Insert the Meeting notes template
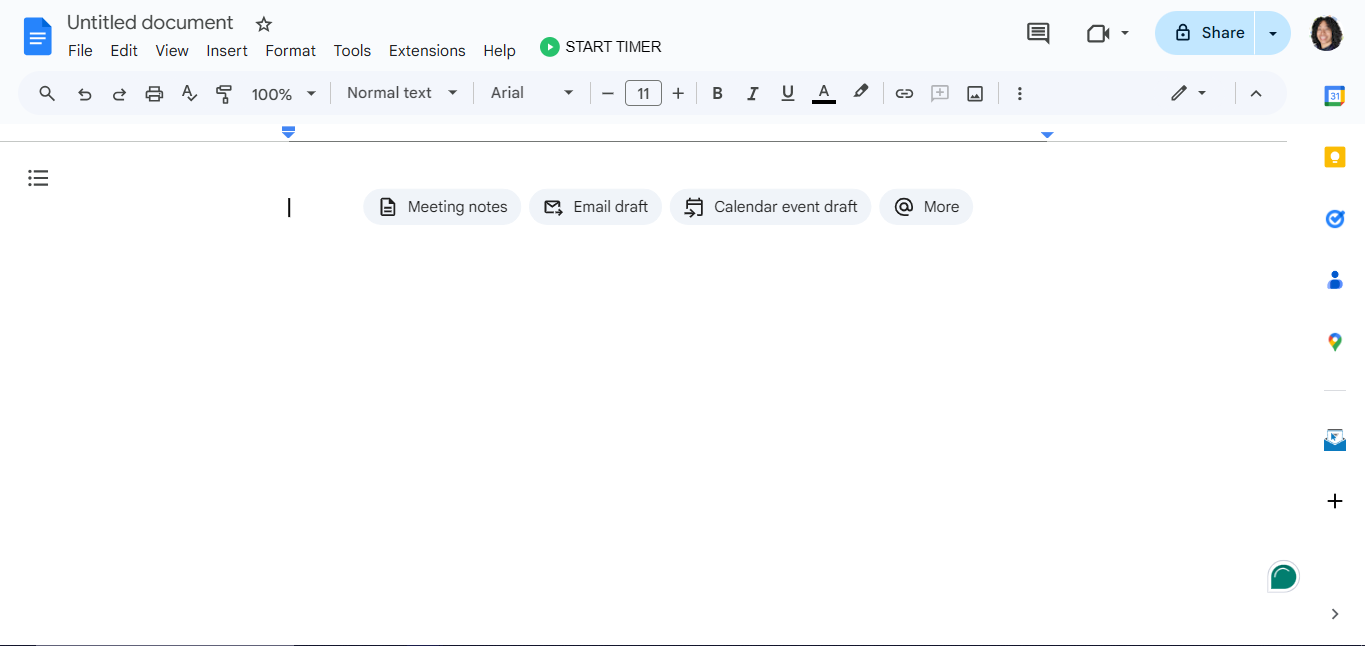Viewport: 1365px width, 646px height. pos(442,207)
